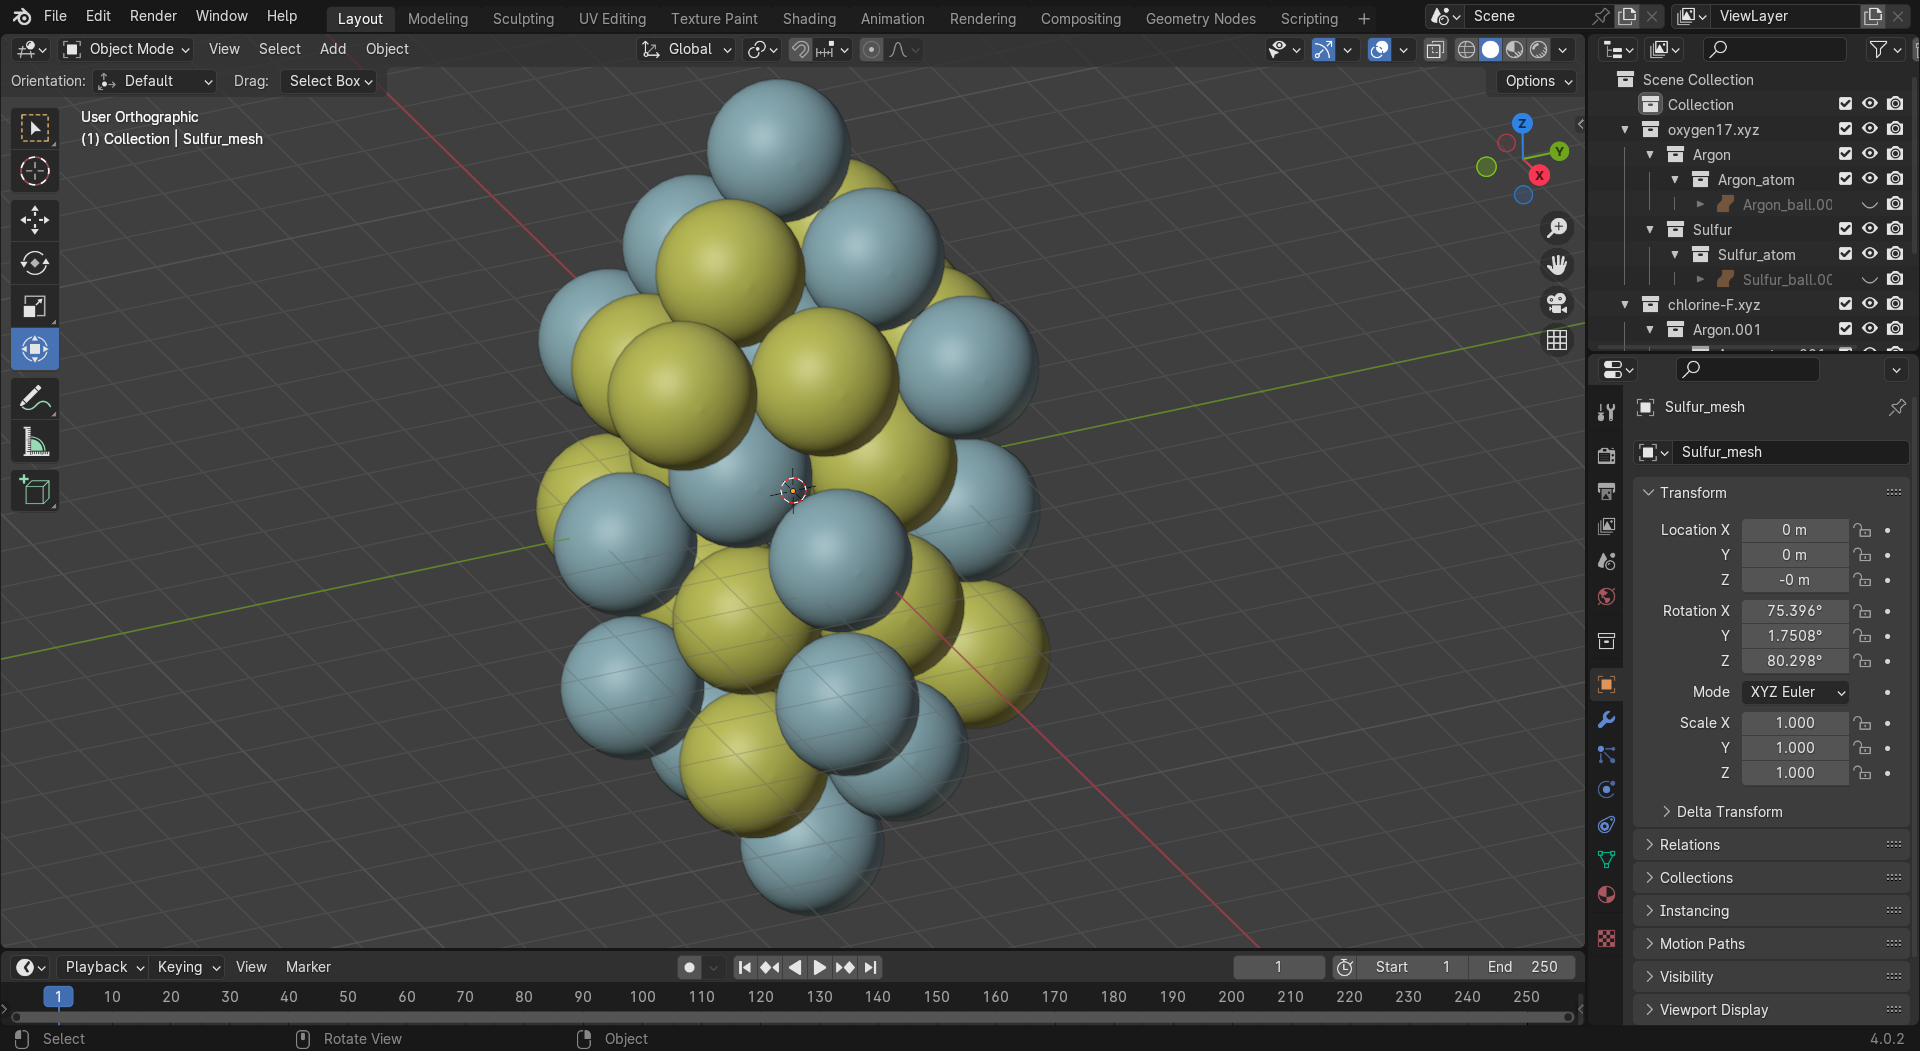The image size is (1920, 1051).
Task: Open the Modifiers wrench properties tab
Action: click(1606, 720)
